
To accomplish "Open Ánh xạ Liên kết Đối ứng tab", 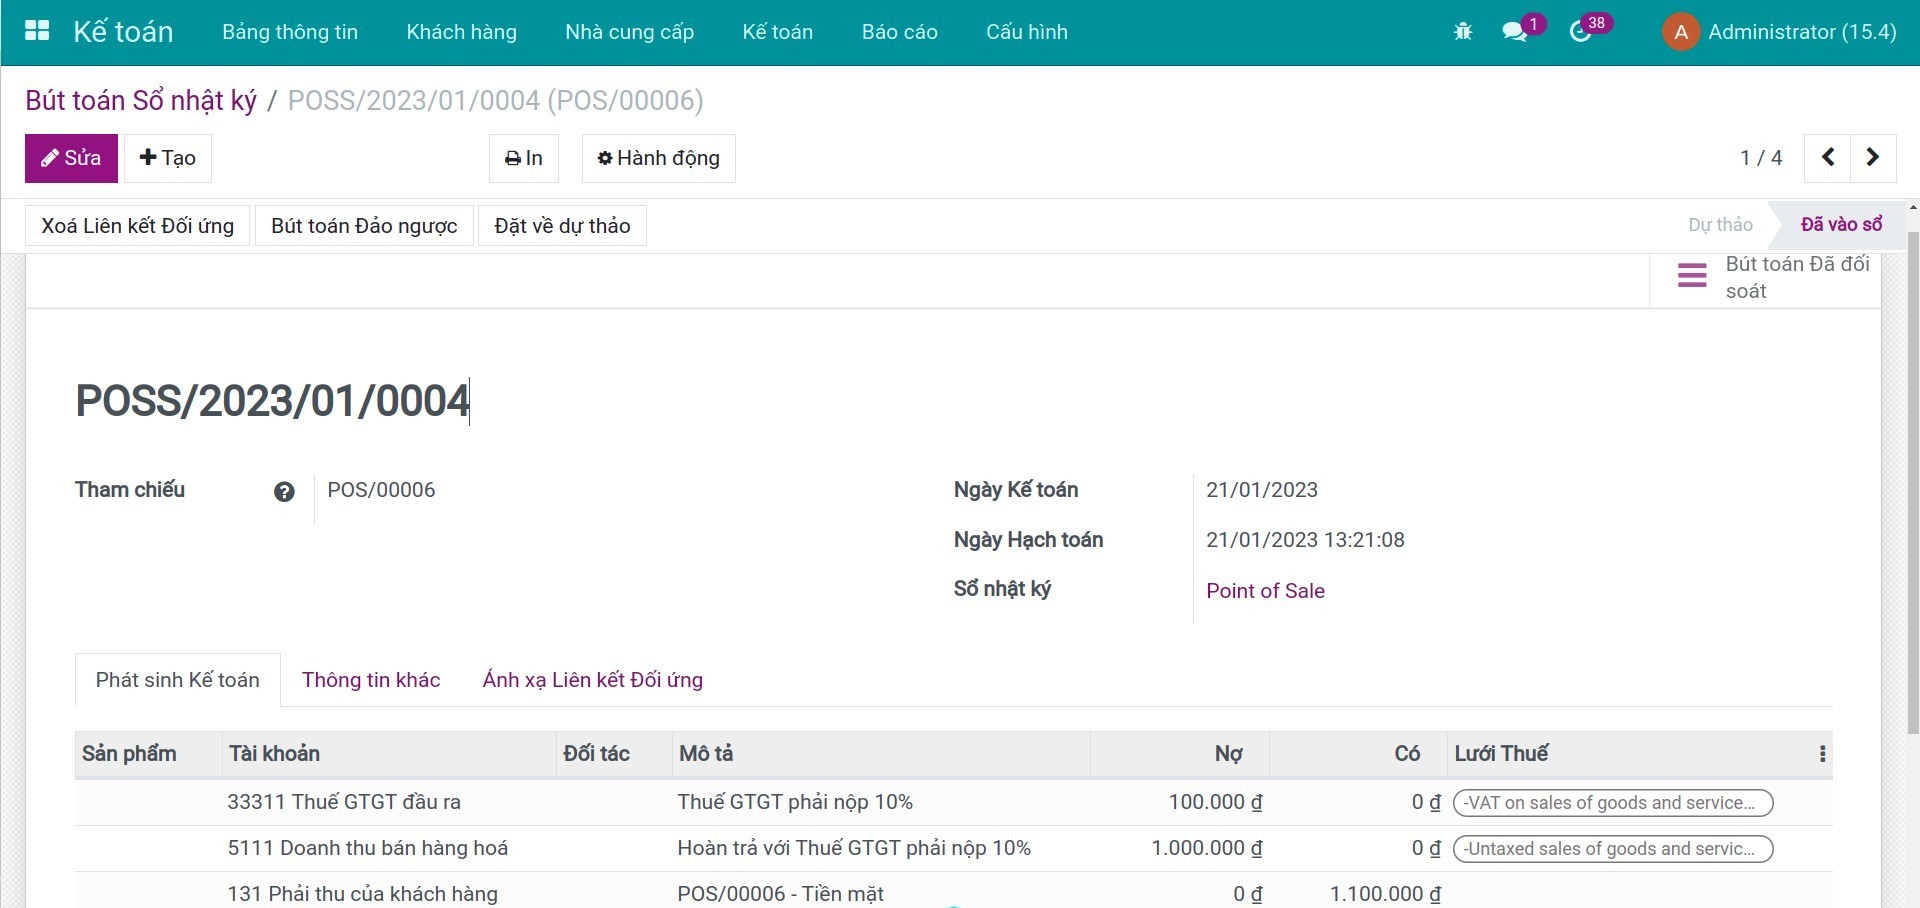I will (592, 680).
